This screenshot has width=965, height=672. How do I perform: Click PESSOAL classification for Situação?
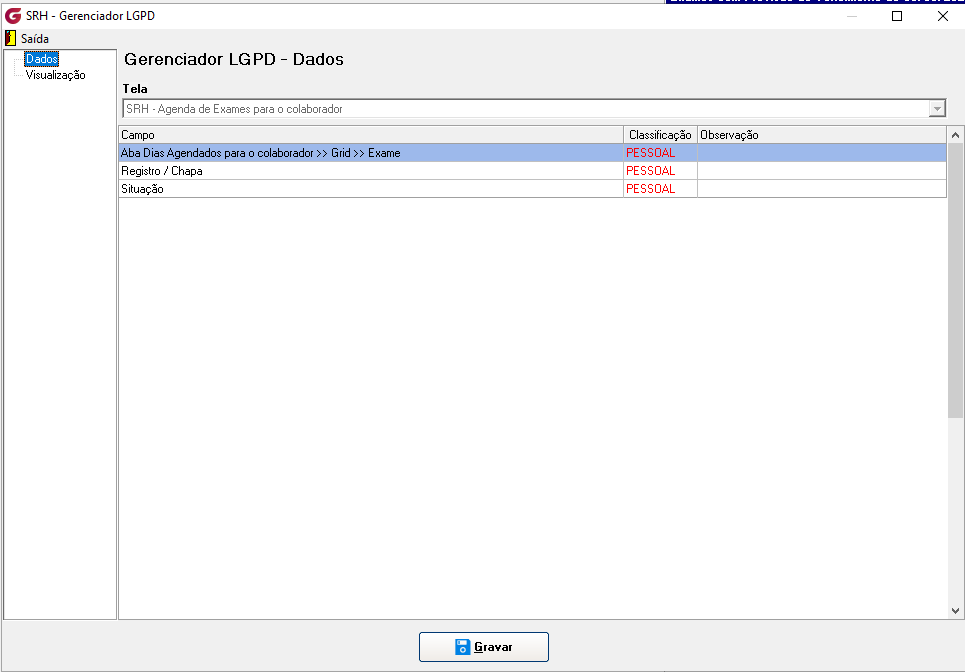[x=651, y=189]
